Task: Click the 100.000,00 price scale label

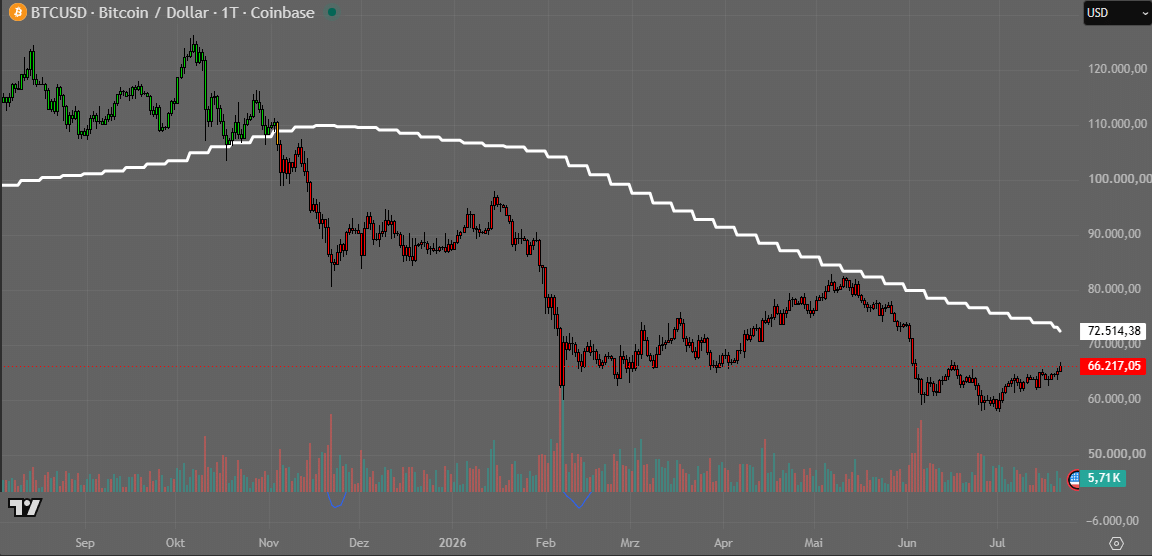Action: pos(1118,180)
